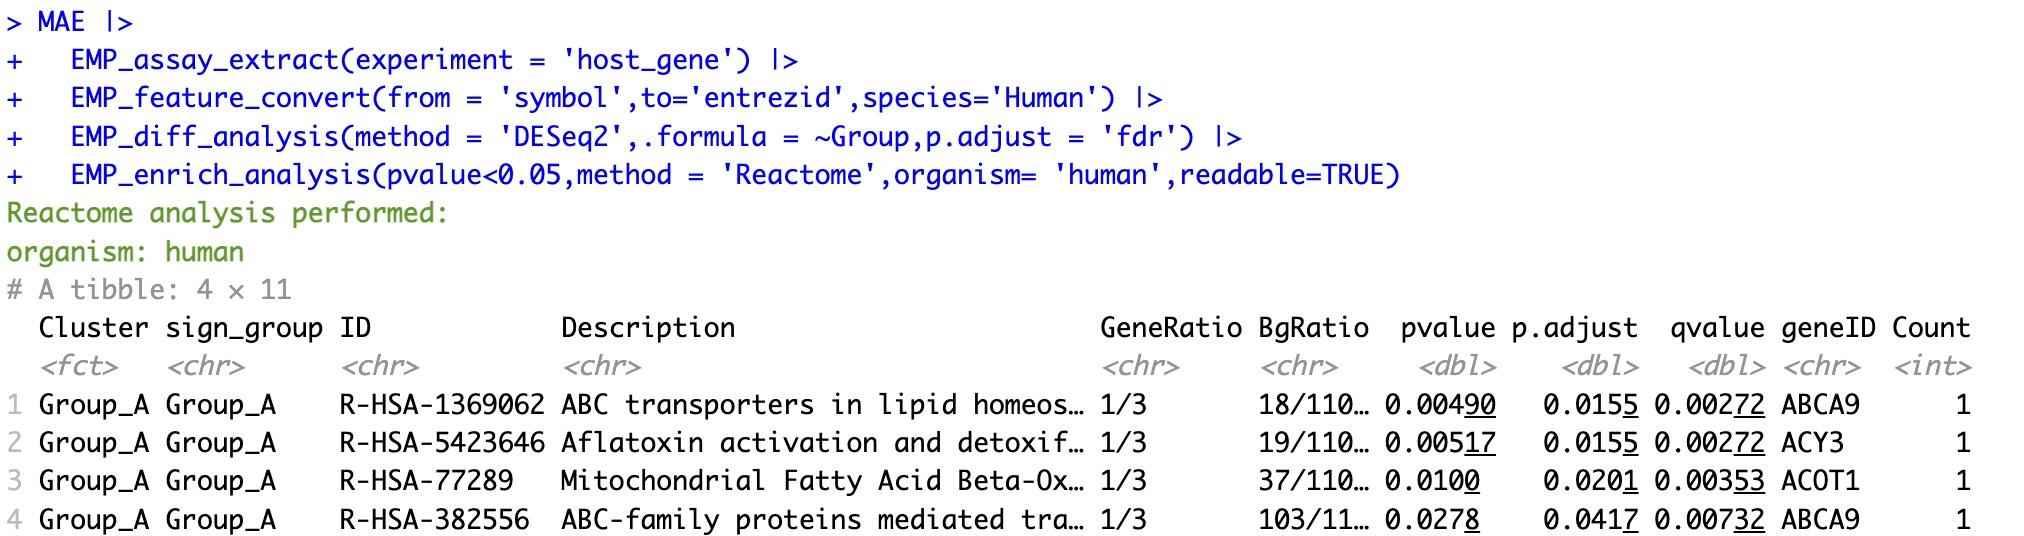Click the GeneRatio column header
The height and width of the screenshot is (536, 2024).
coord(1170,328)
